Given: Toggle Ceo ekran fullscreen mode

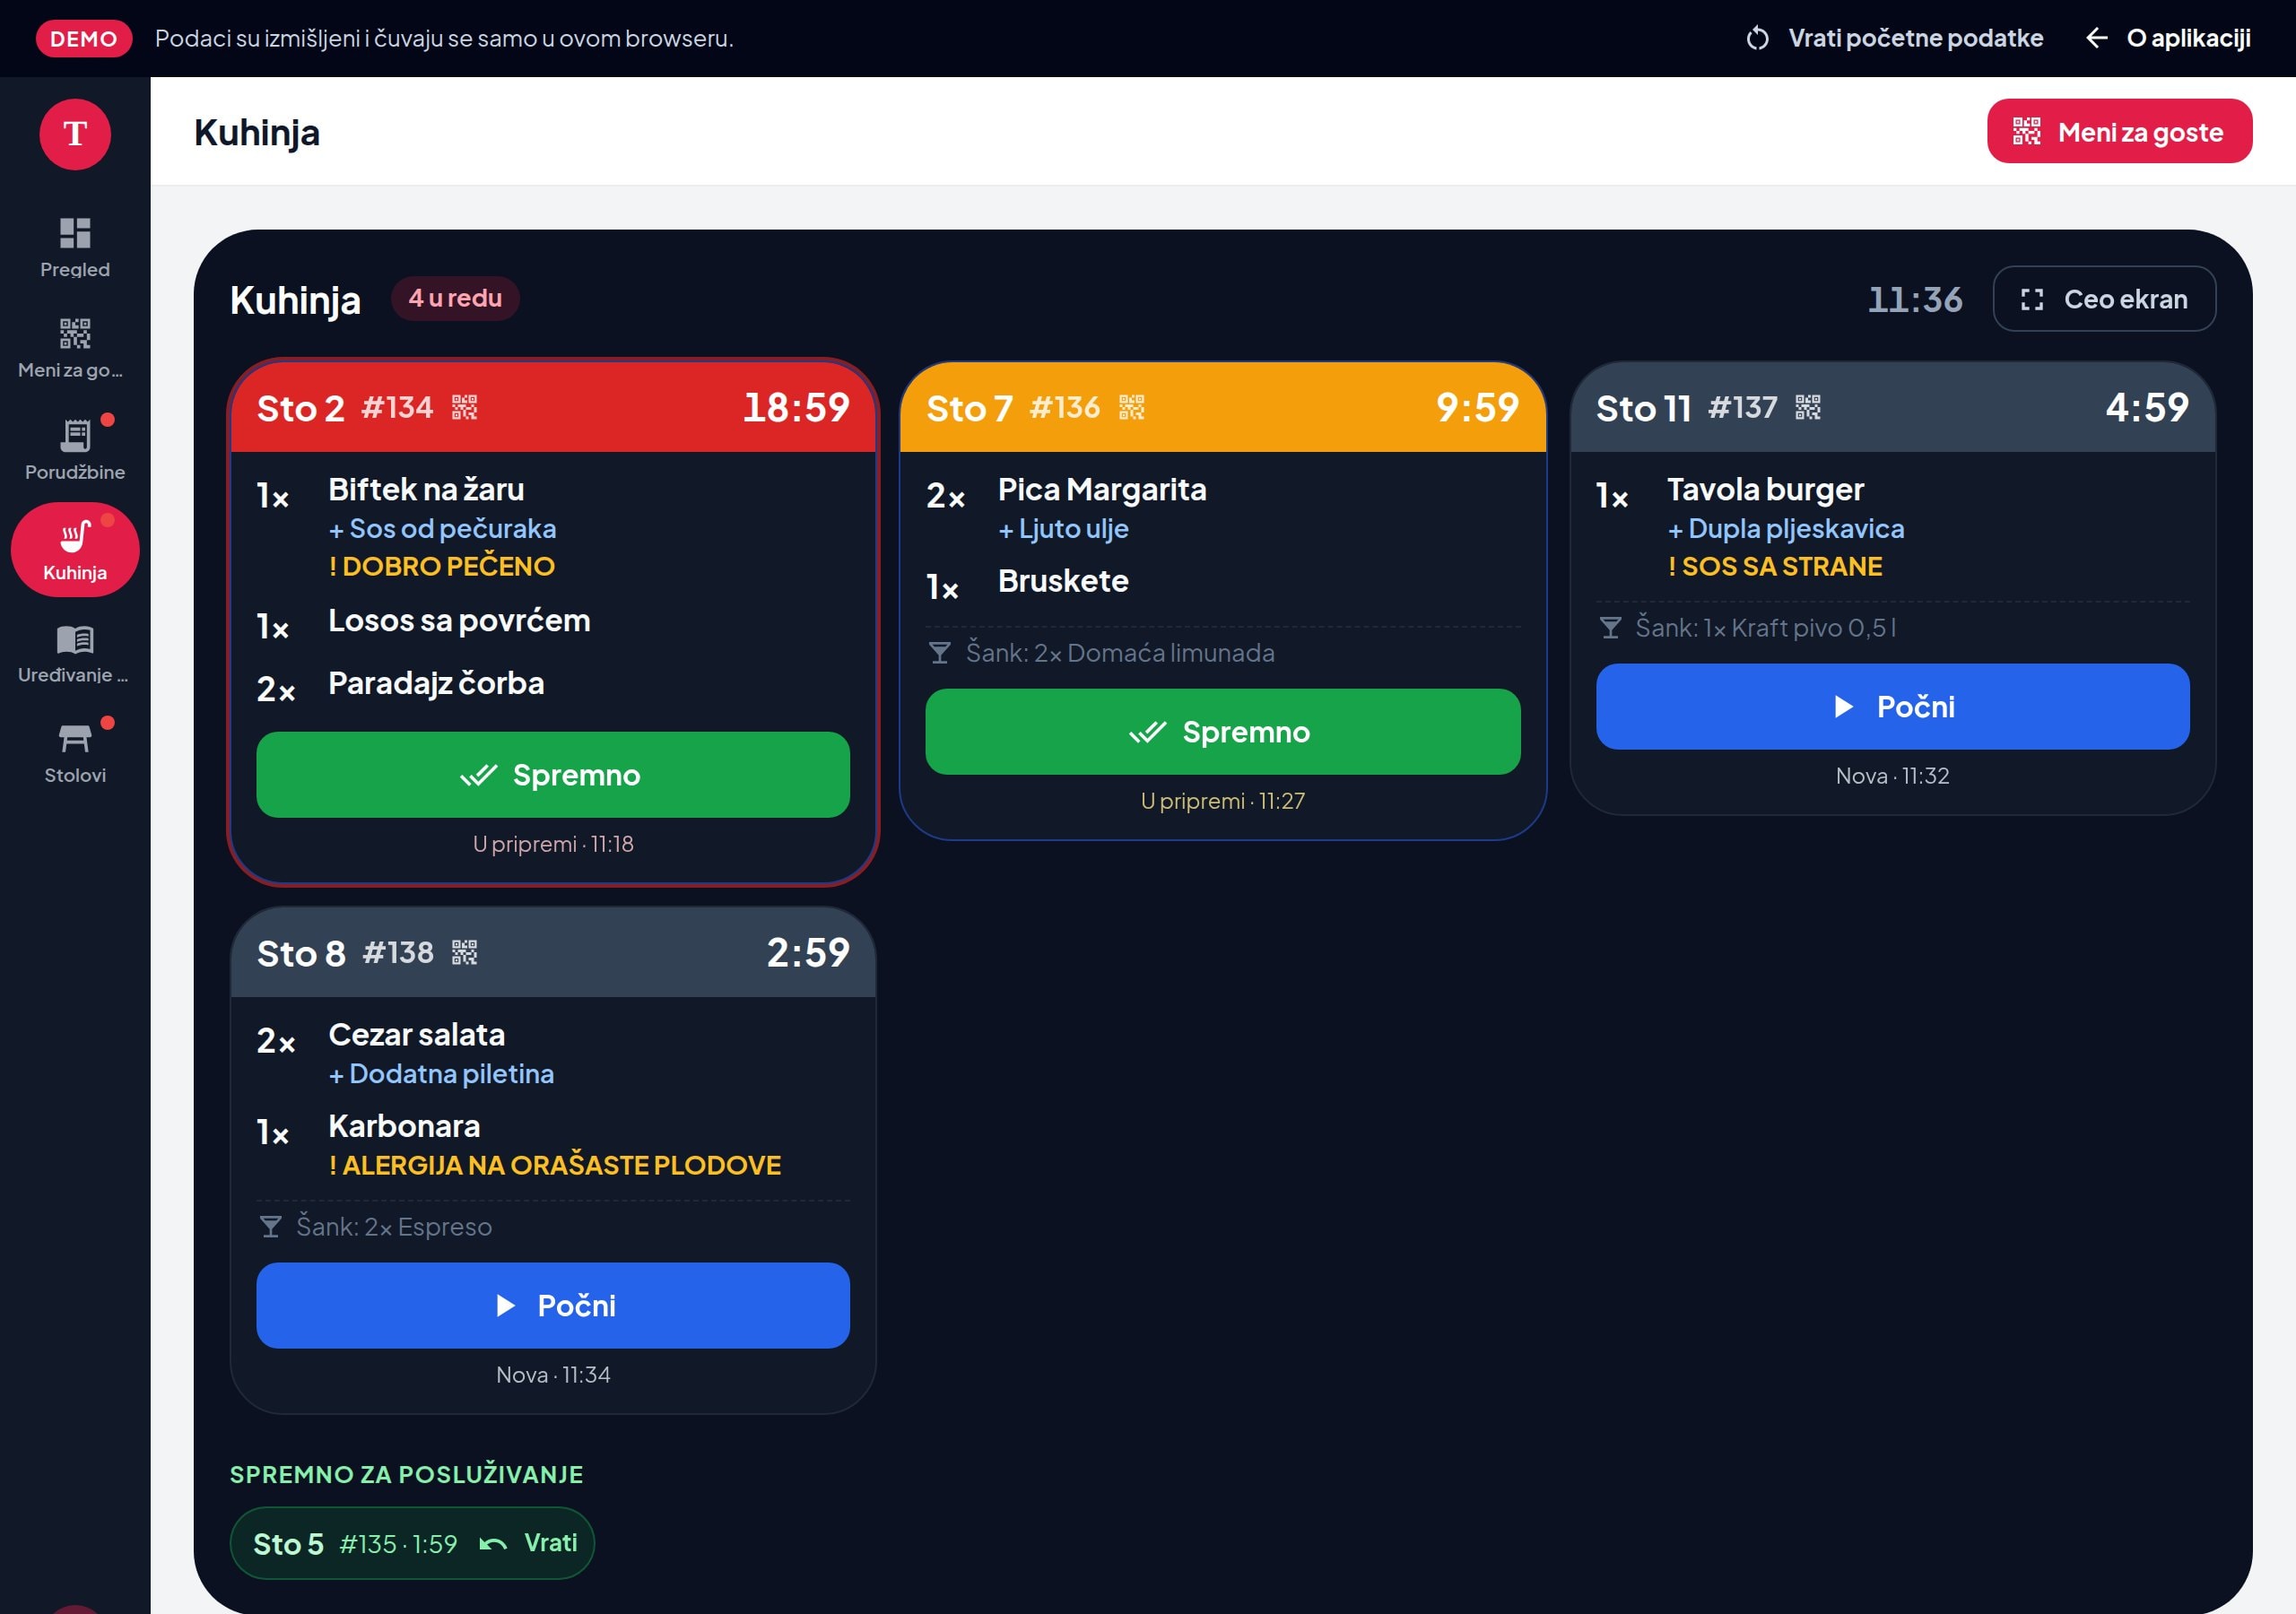Looking at the screenshot, I should tap(2104, 299).
